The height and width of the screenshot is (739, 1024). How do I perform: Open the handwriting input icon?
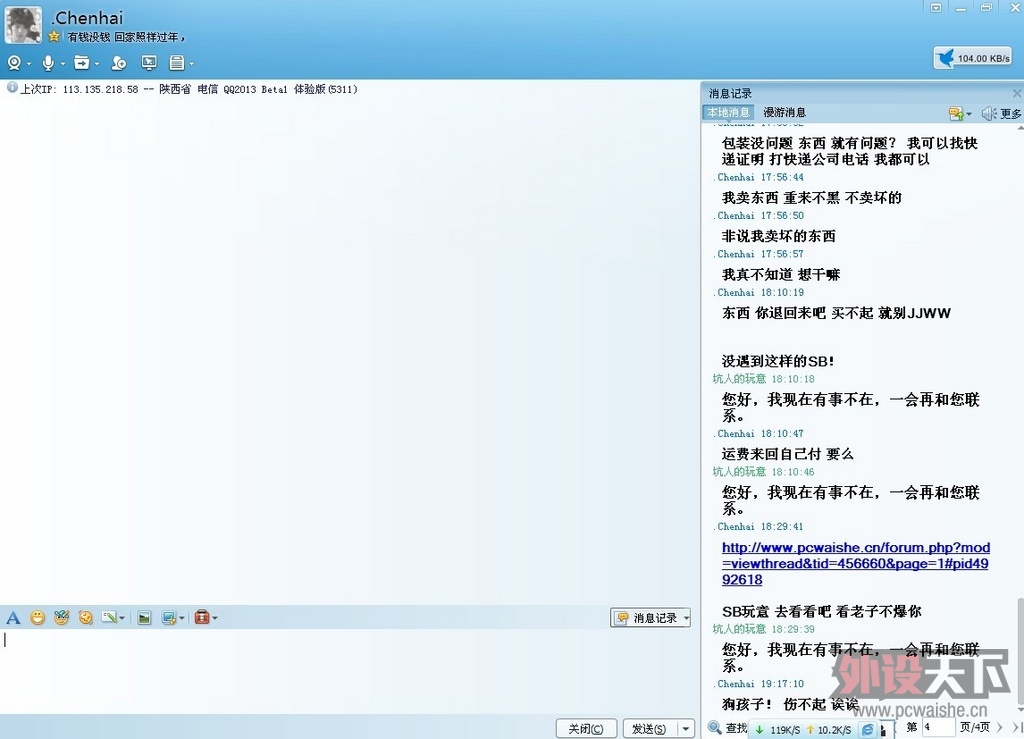click(109, 618)
